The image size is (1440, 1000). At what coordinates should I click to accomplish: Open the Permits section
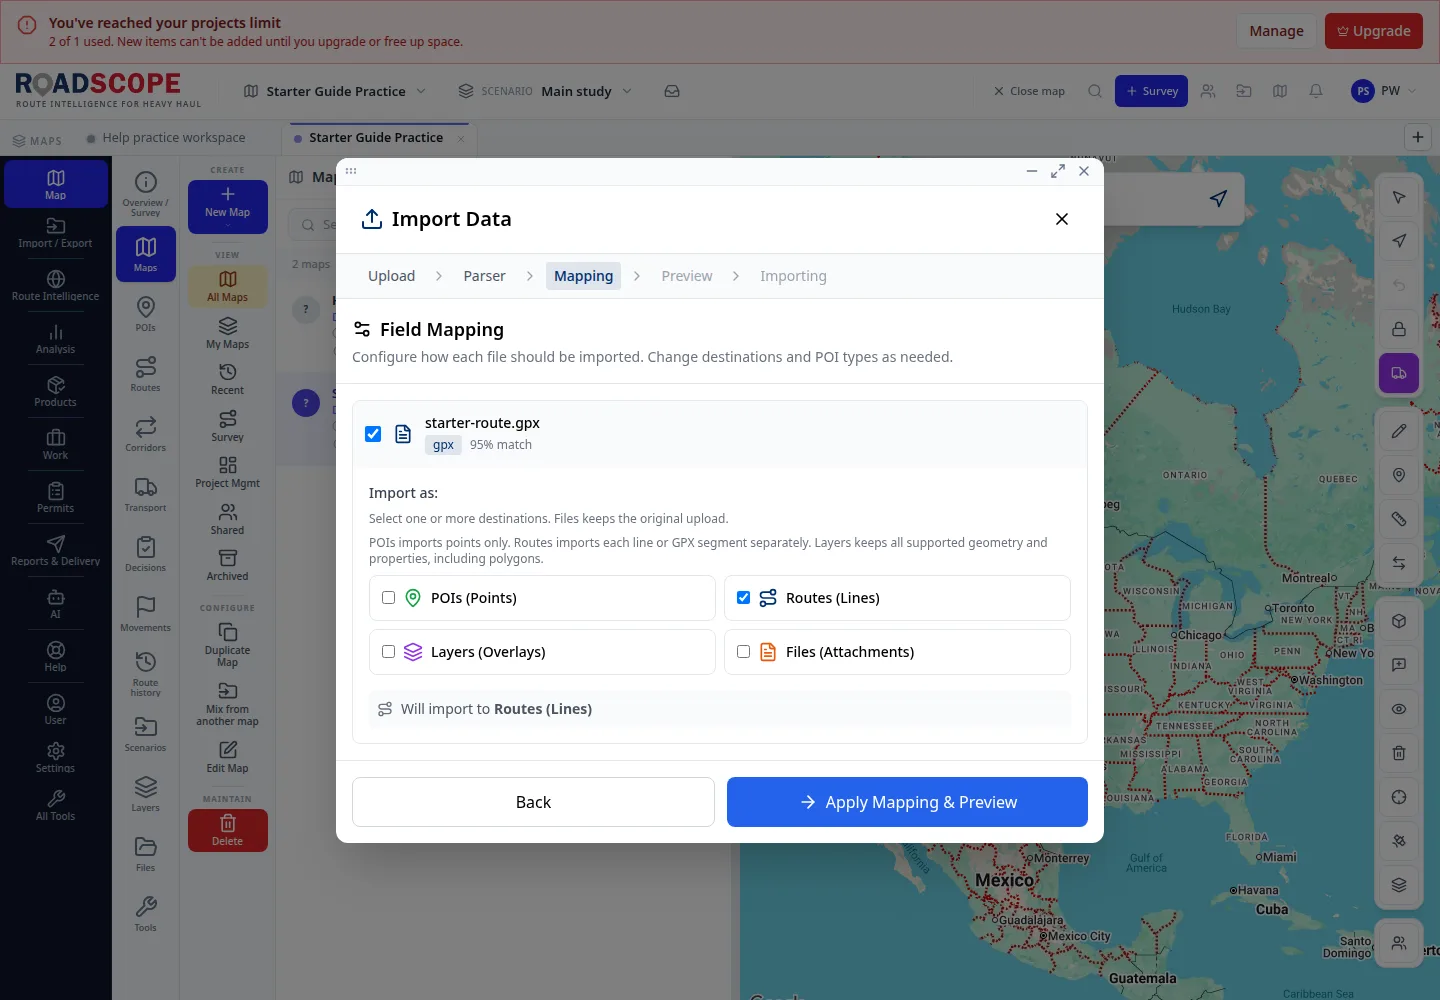[56, 497]
